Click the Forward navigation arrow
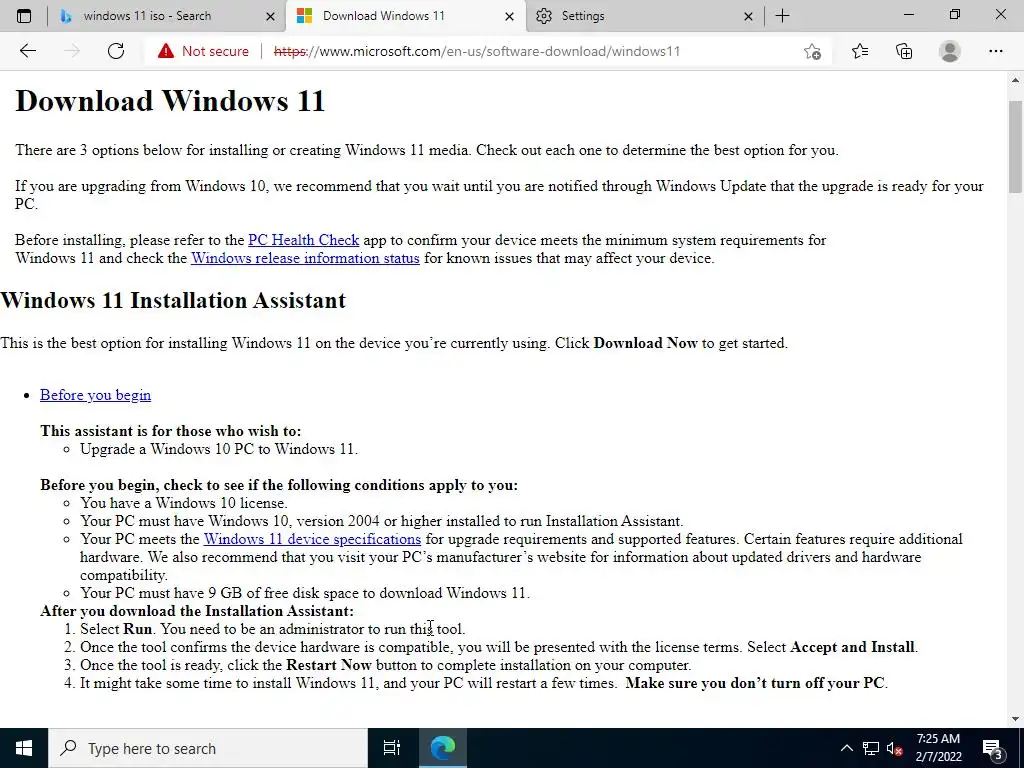Screen dimensions: 1024x768 click(72, 51)
